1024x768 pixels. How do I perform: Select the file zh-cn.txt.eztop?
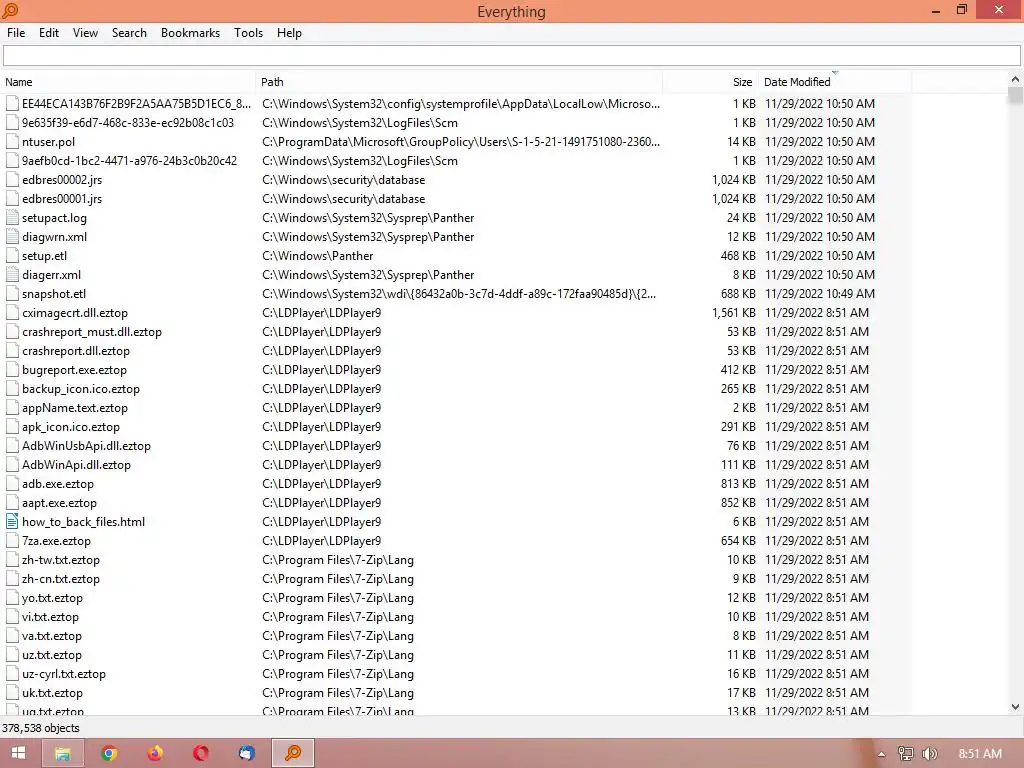tap(61, 579)
